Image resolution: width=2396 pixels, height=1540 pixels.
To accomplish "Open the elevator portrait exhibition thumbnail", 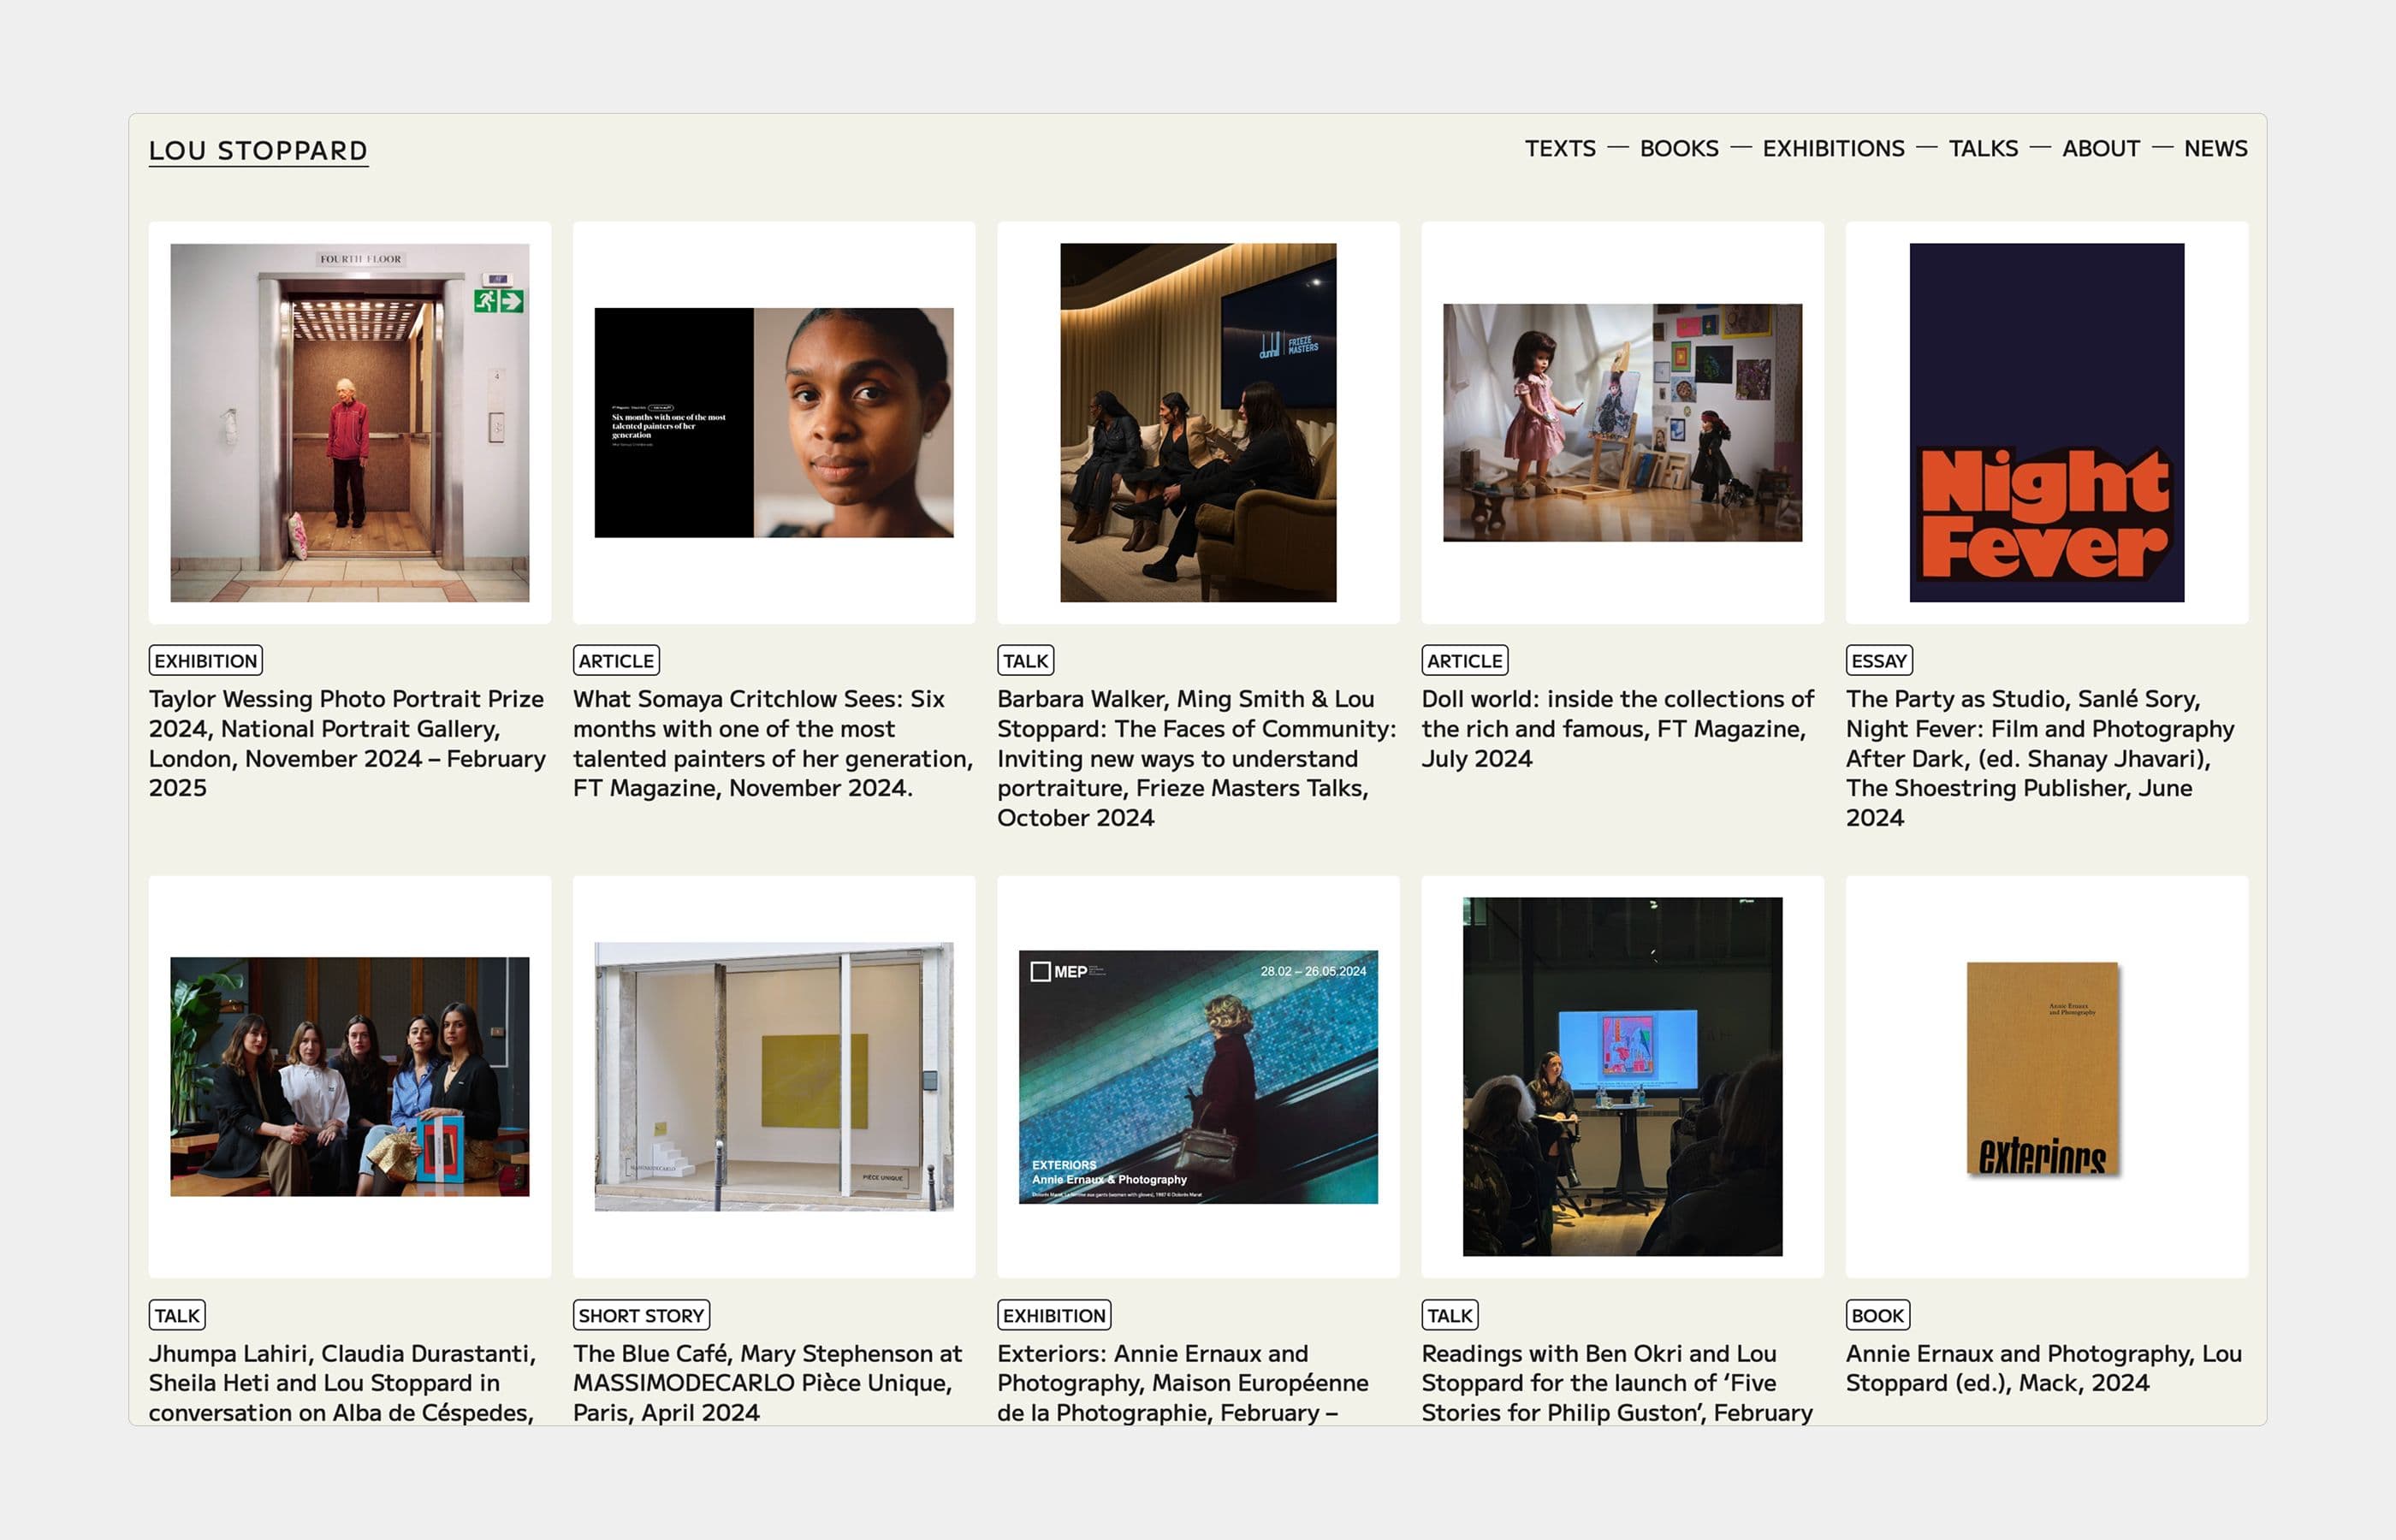I will tap(349, 422).
